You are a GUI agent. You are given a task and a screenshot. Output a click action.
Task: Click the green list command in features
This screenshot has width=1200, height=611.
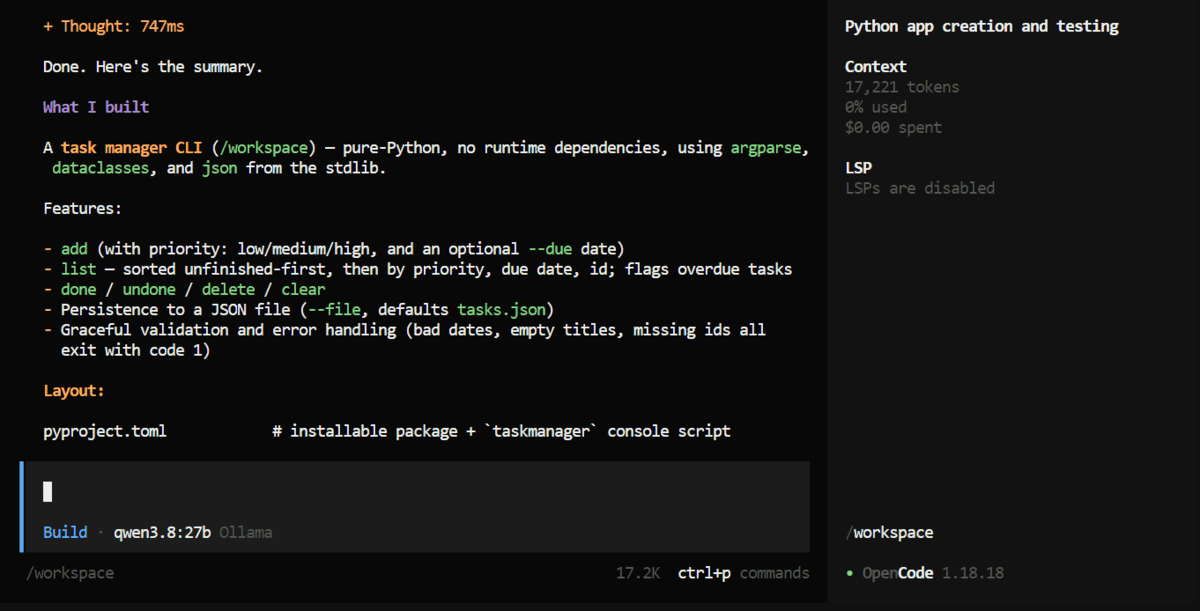[x=78, y=269]
